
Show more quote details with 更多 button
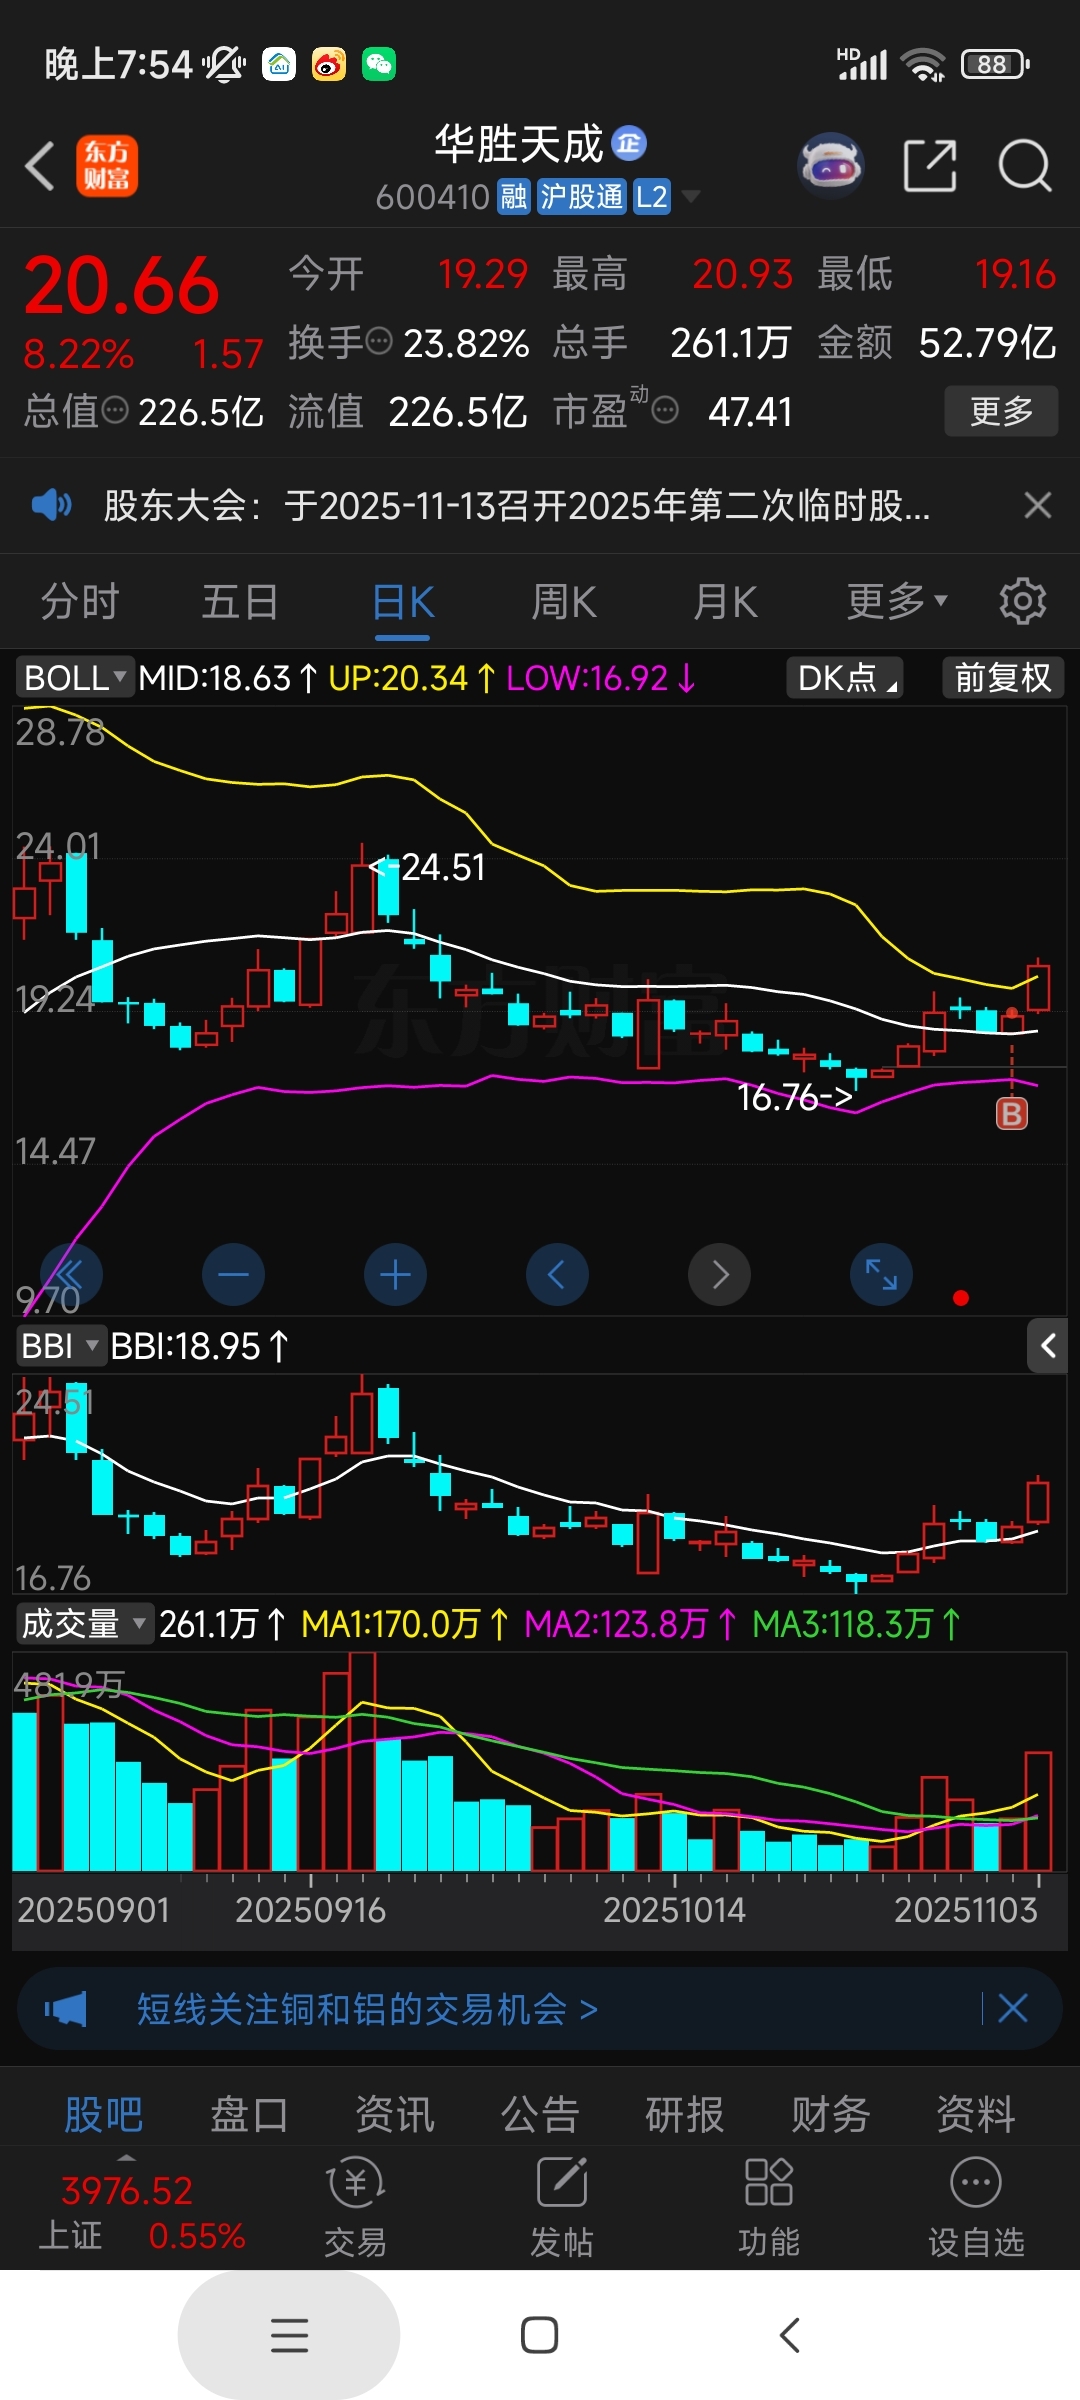click(1001, 411)
